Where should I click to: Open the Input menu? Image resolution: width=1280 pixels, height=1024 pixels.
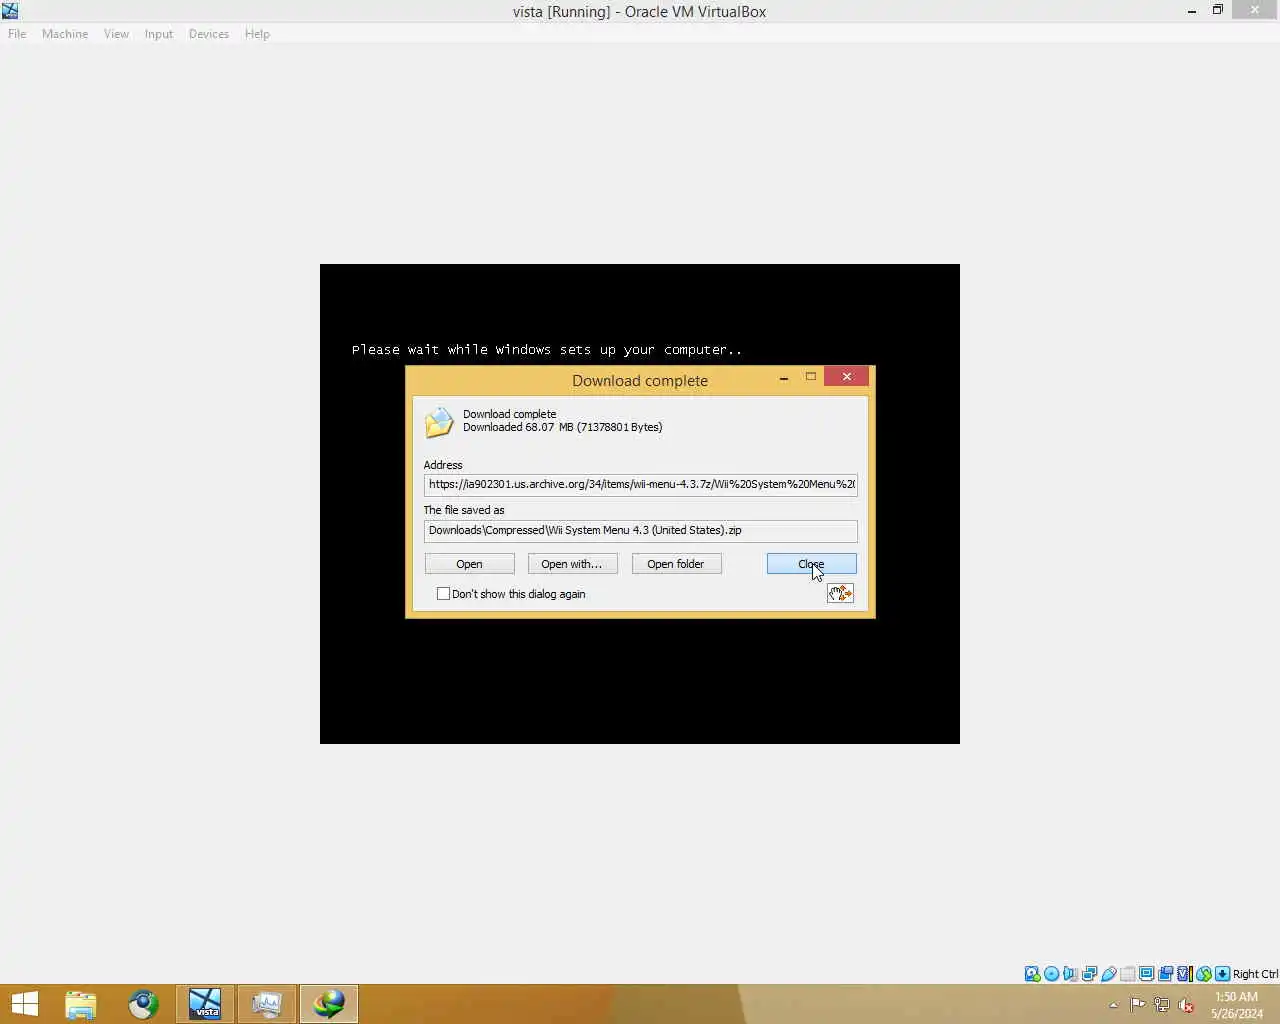click(x=158, y=34)
